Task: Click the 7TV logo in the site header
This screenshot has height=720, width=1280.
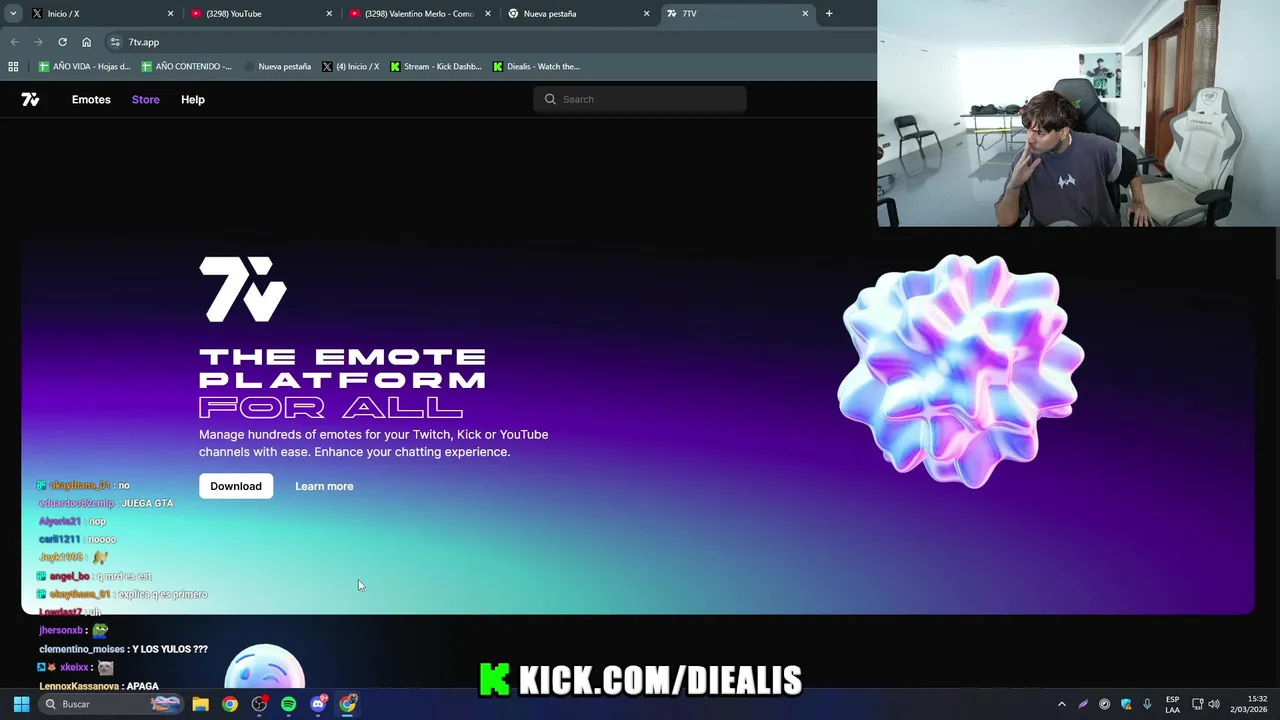Action: tap(30, 99)
